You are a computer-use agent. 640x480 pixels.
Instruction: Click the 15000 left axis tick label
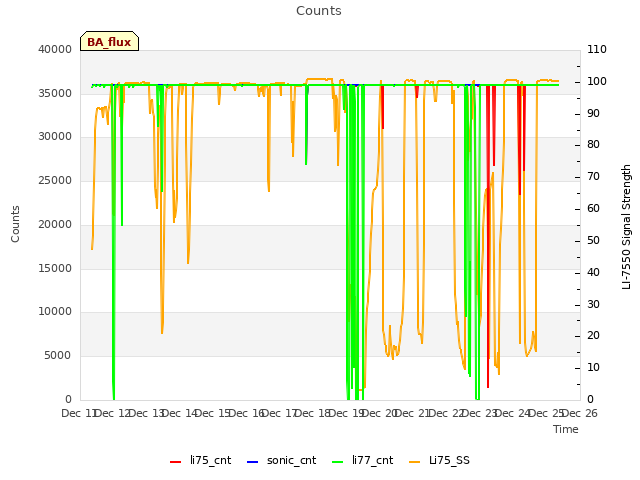(55, 269)
